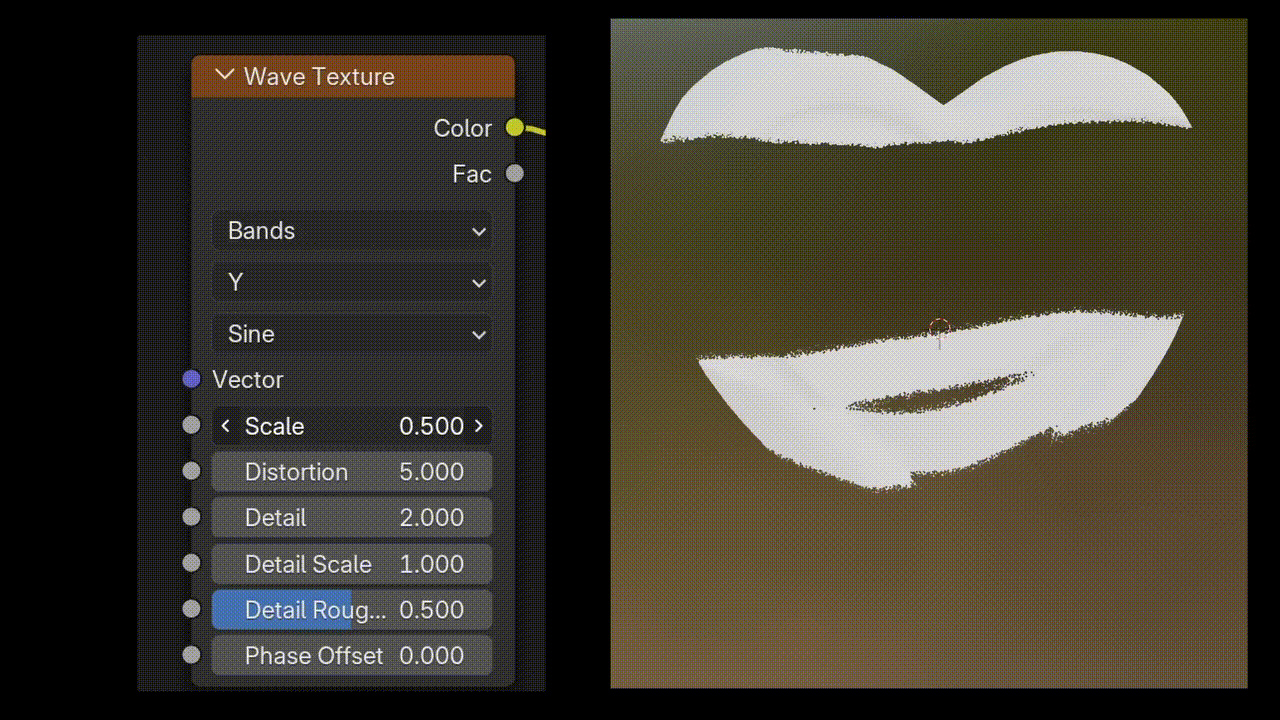The width and height of the screenshot is (1280, 720).
Task: Click the Distortion input socket
Action: click(192, 471)
